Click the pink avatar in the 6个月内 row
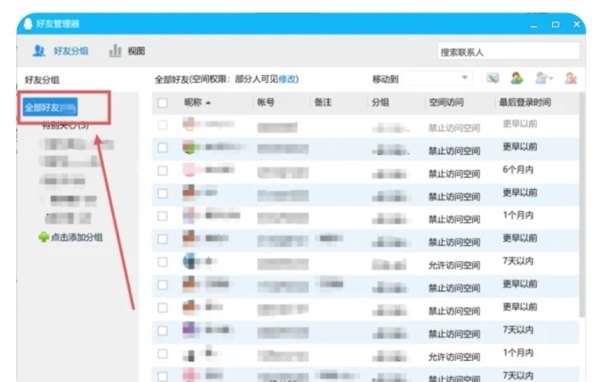The image size is (612, 382). pyautogui.click(x=189, y=170)
